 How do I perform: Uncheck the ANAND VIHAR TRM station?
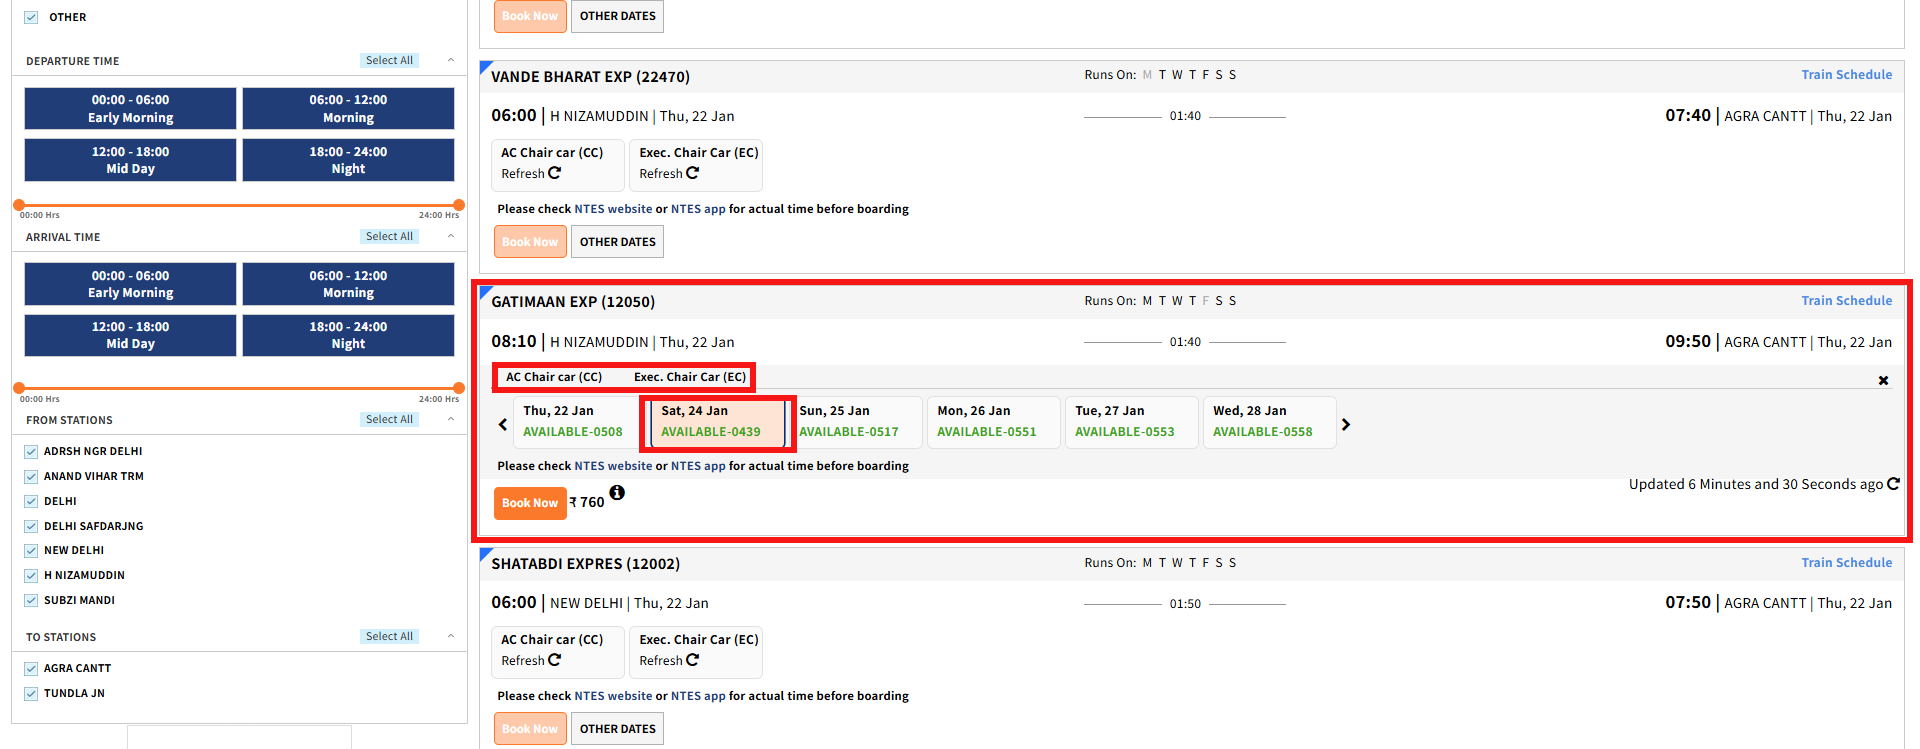click(x=31, y=477)
